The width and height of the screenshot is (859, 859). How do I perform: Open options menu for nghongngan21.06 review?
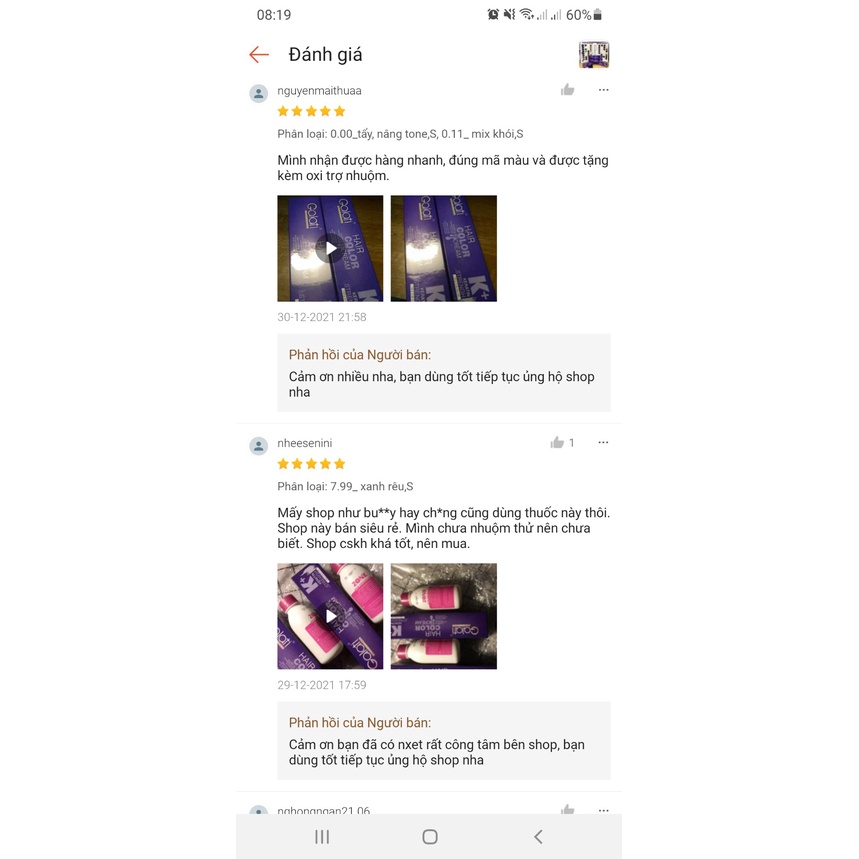[603, 810]
